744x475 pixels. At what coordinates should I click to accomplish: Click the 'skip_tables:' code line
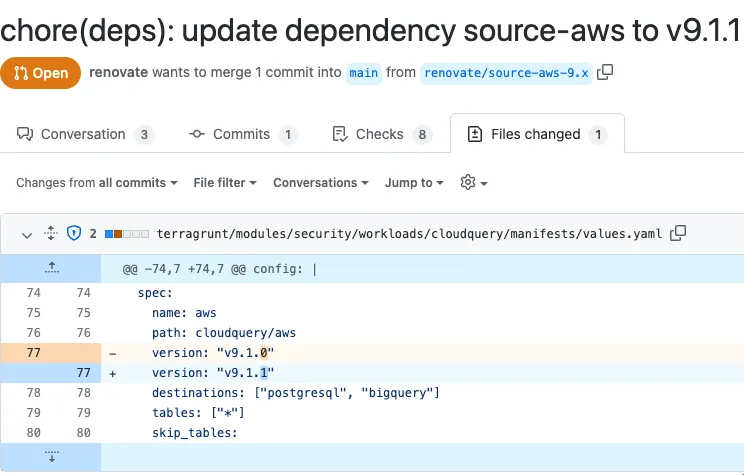coord(195,433)
